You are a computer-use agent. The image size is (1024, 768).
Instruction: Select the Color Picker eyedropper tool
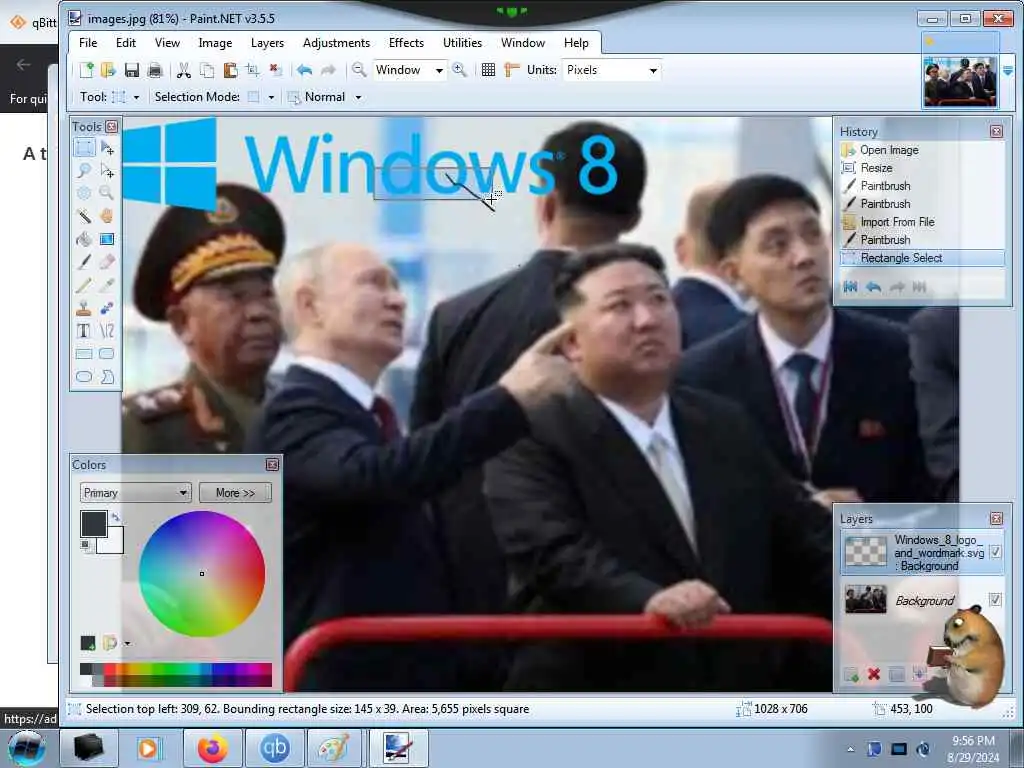[106, 285]
